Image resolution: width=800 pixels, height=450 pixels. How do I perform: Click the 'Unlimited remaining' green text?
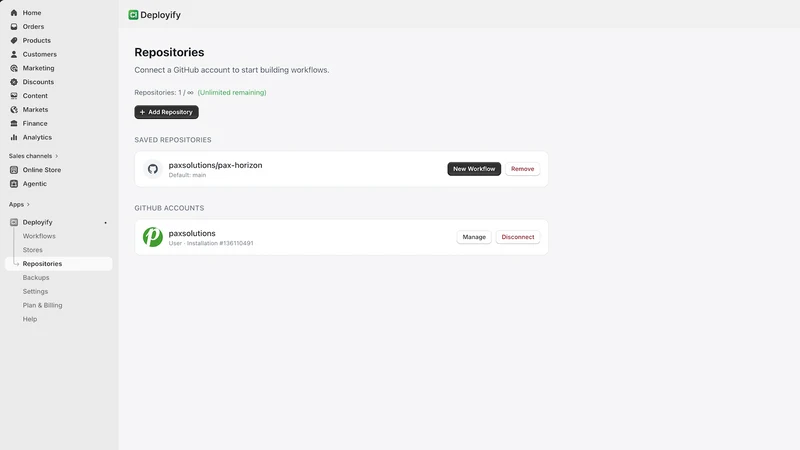pos(232,92)
